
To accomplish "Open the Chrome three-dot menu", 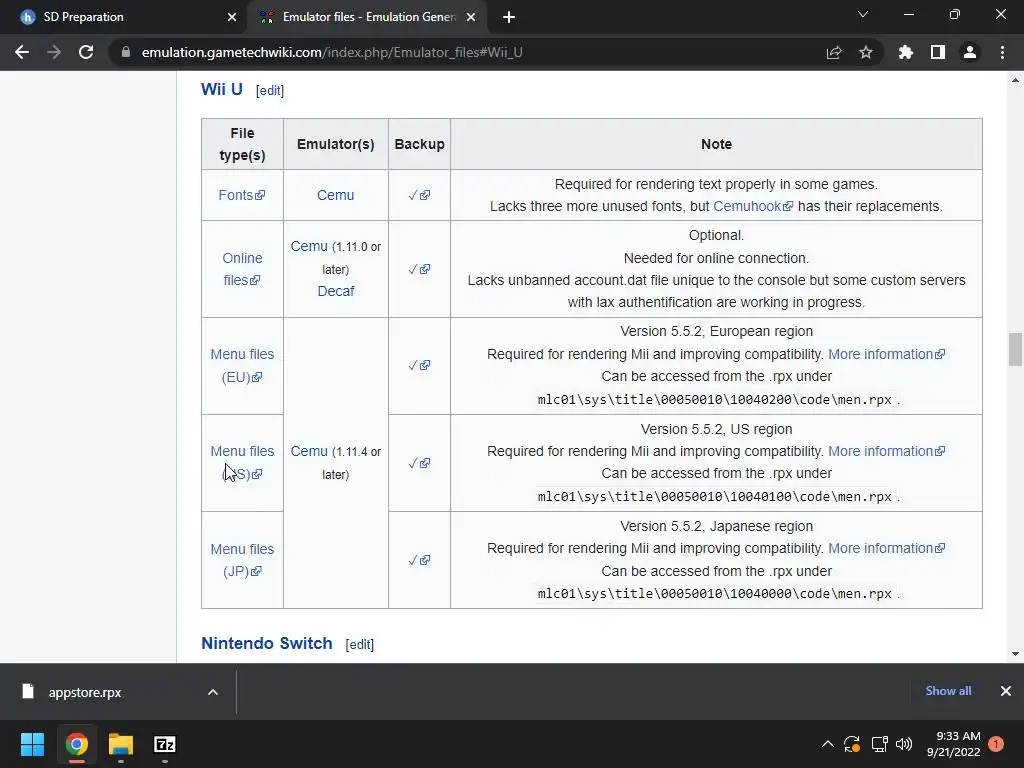I will coord(1002,52).
